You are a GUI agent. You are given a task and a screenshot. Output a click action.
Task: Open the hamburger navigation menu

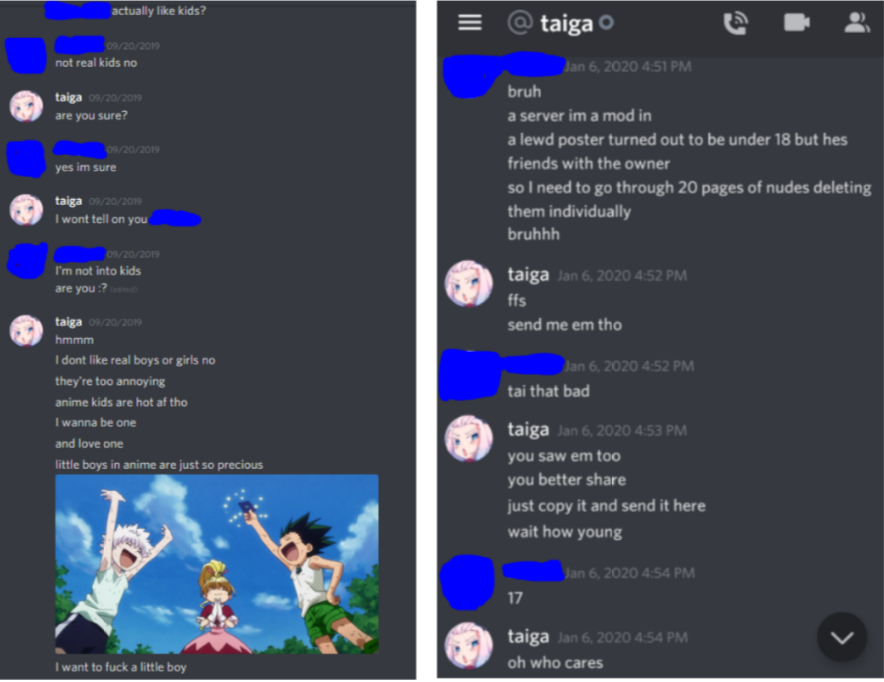coord(470,23)
